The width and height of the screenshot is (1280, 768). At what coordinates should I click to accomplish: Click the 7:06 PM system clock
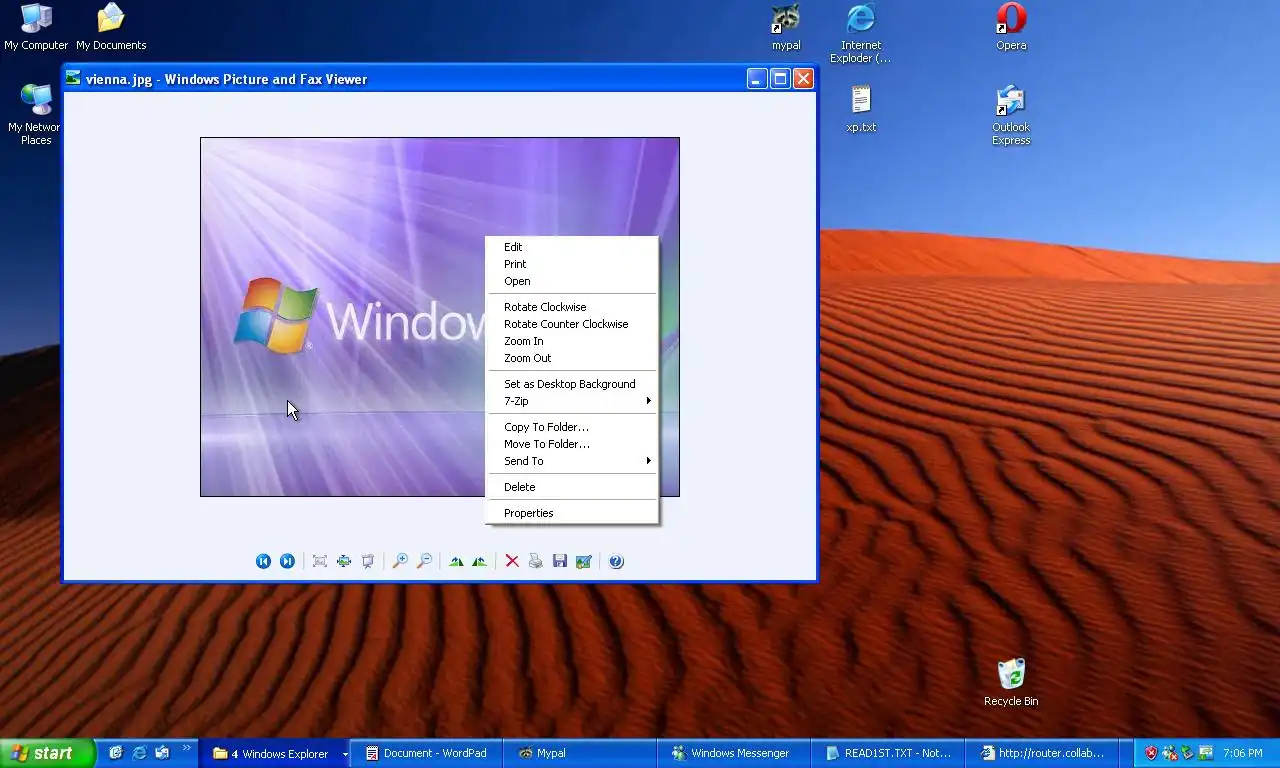[1242, 753]
